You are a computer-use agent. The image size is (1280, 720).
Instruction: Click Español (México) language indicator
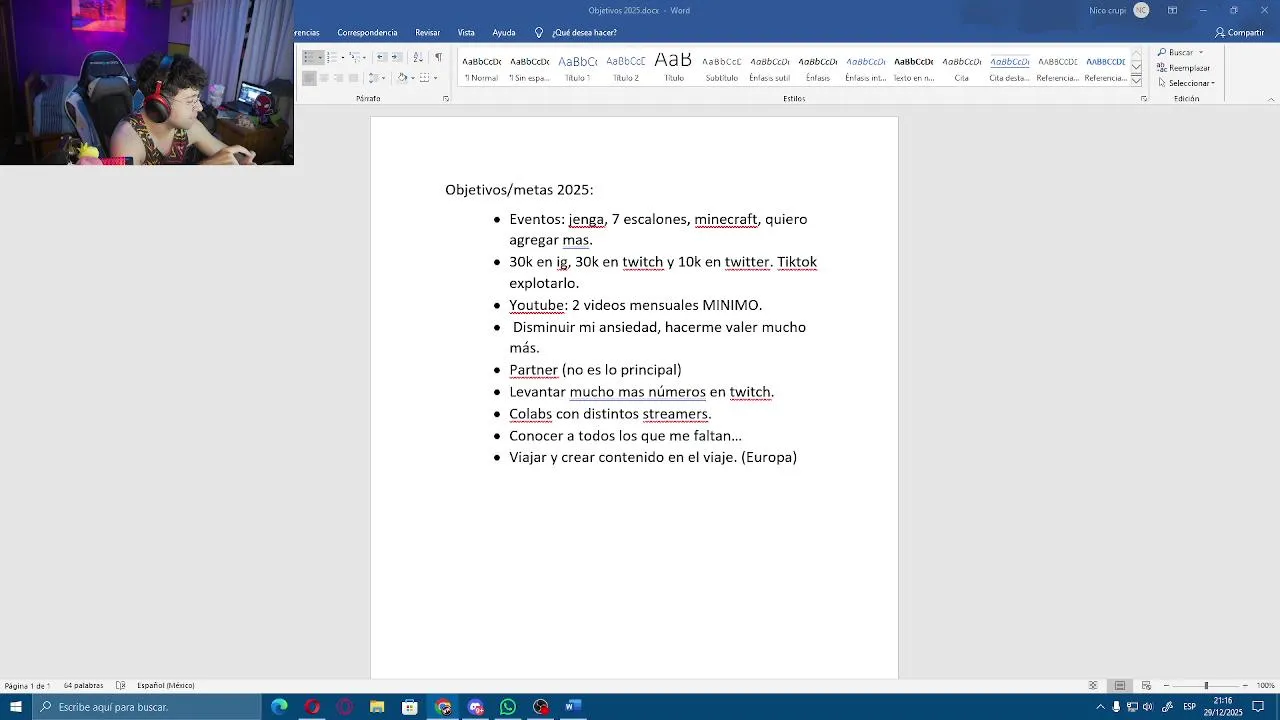(166, 686)
